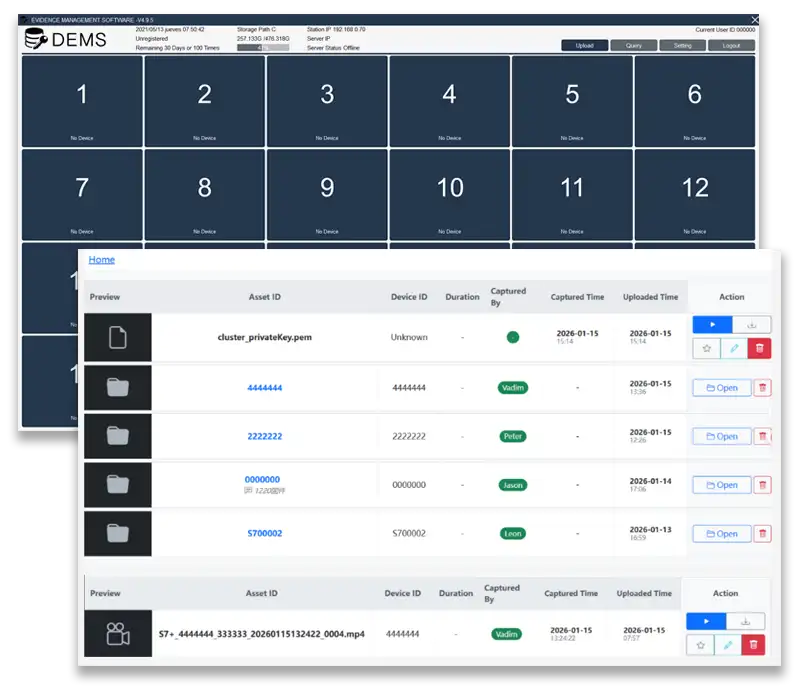Delete the S7+ mp4 video asset
This screenshot has height=700, width=800.
pos(753,645)
